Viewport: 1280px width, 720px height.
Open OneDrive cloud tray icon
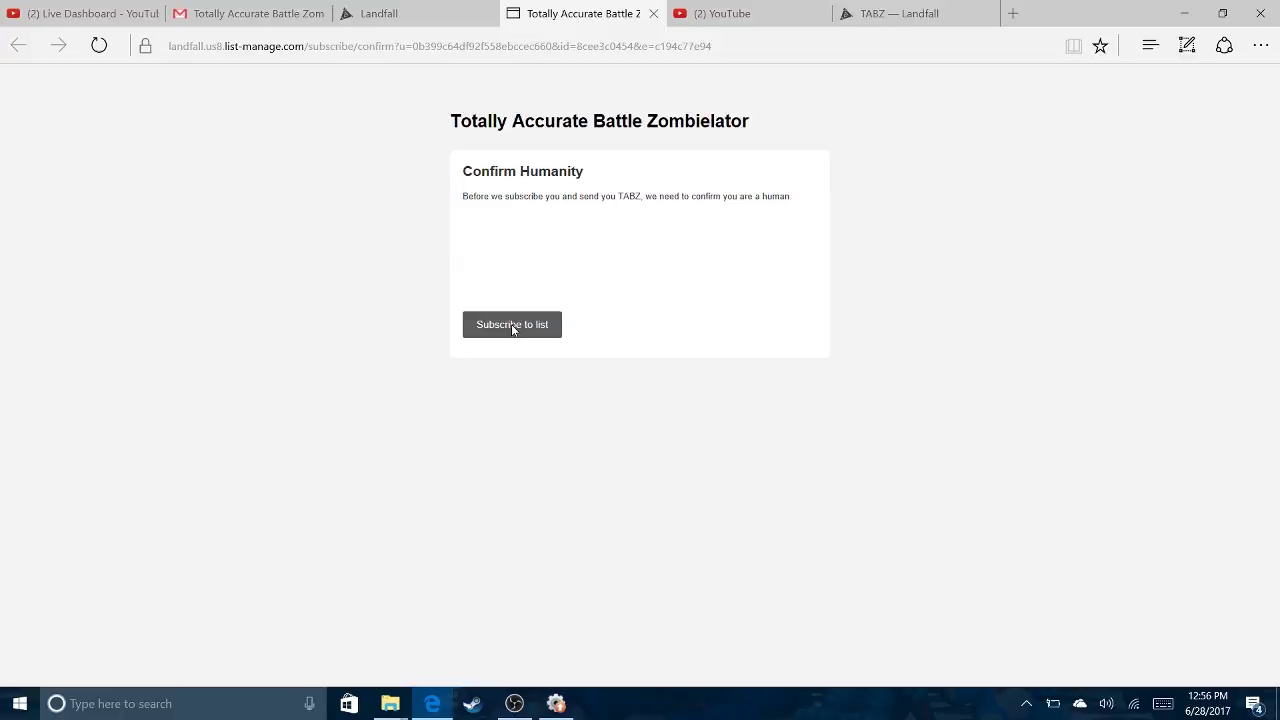click(1080, 703)
